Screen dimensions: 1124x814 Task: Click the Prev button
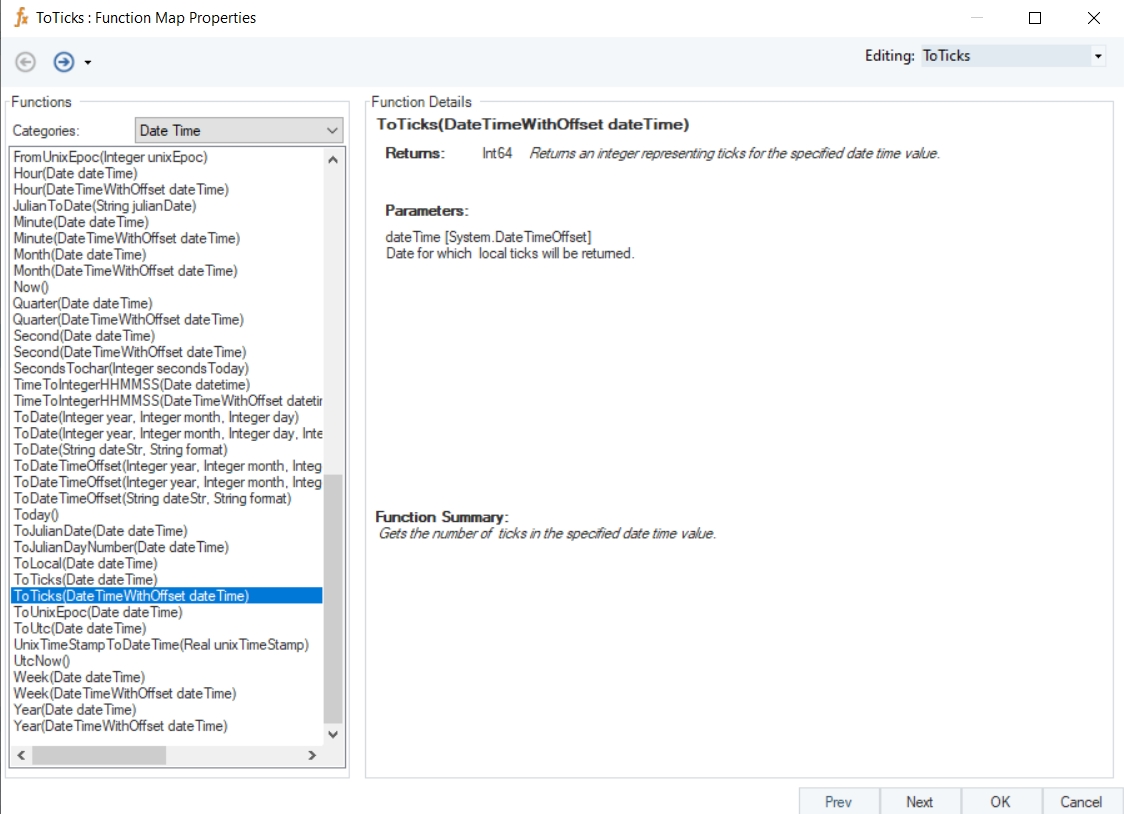pos(838,801)
